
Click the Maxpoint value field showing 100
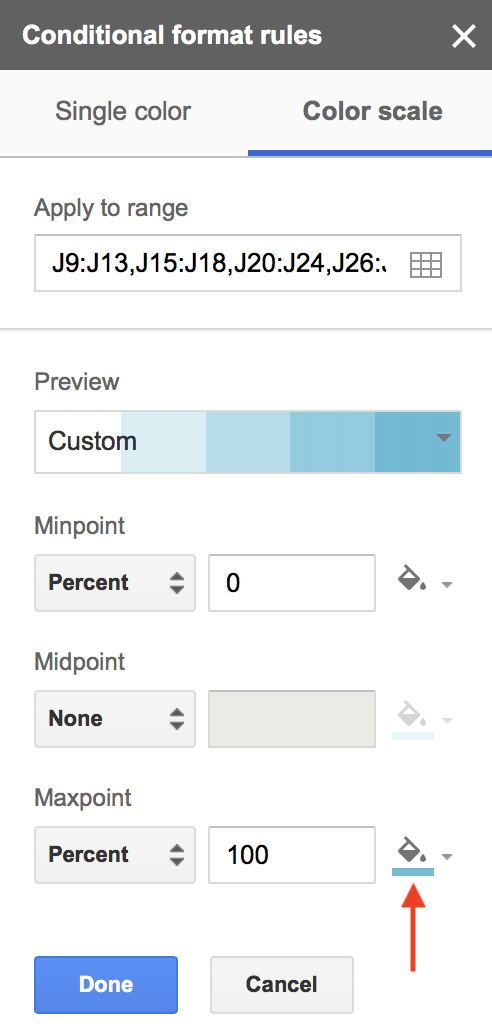292,855
